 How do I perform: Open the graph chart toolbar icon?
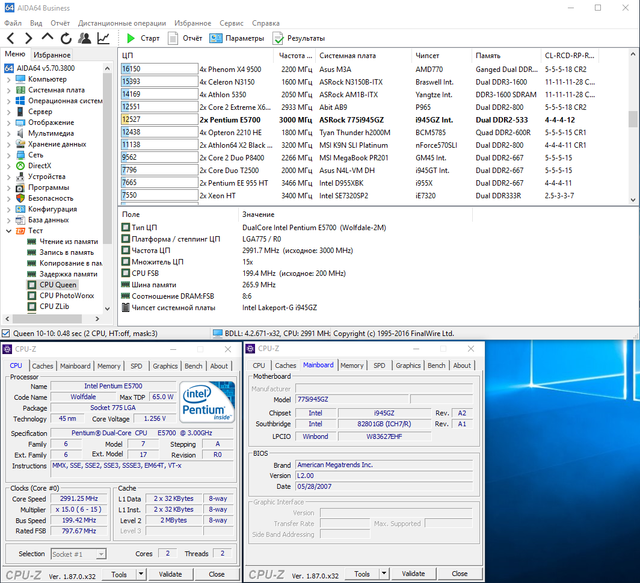pos(103,38)
